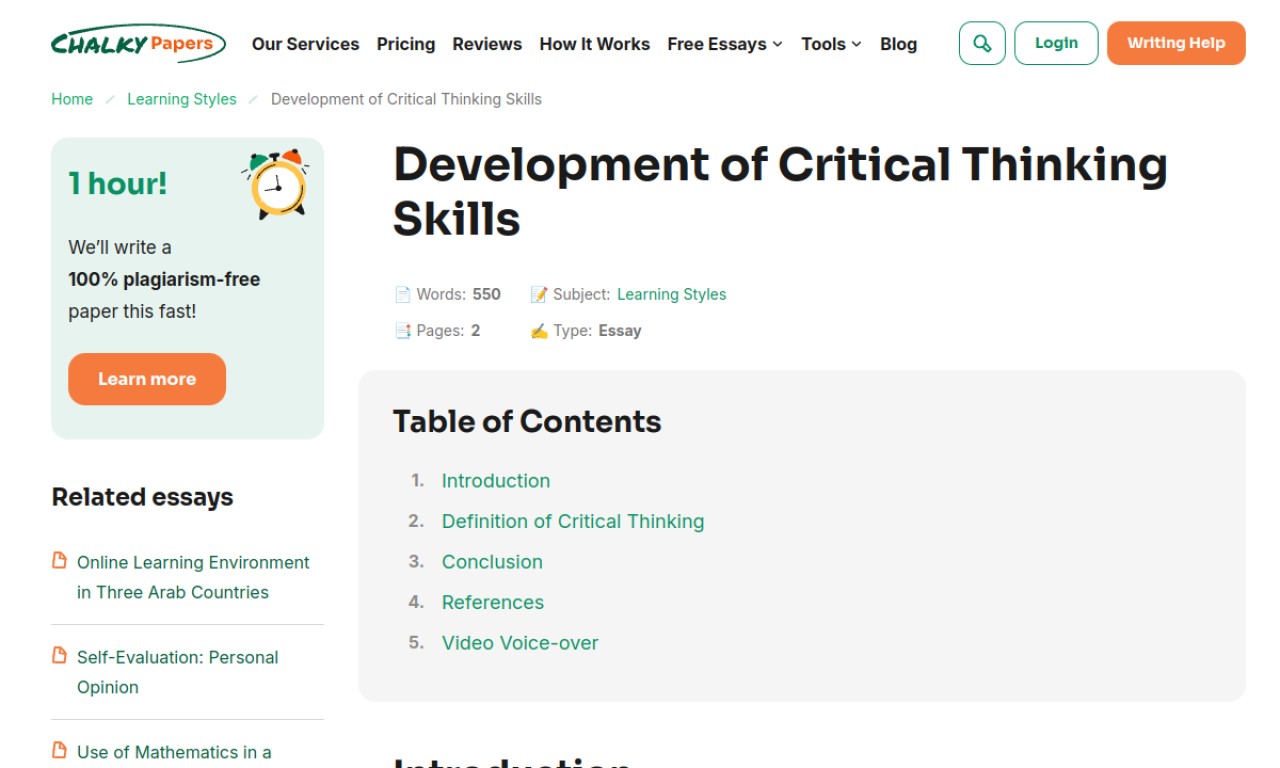
Task: Open the Reviews page
Action: (487, 44)
